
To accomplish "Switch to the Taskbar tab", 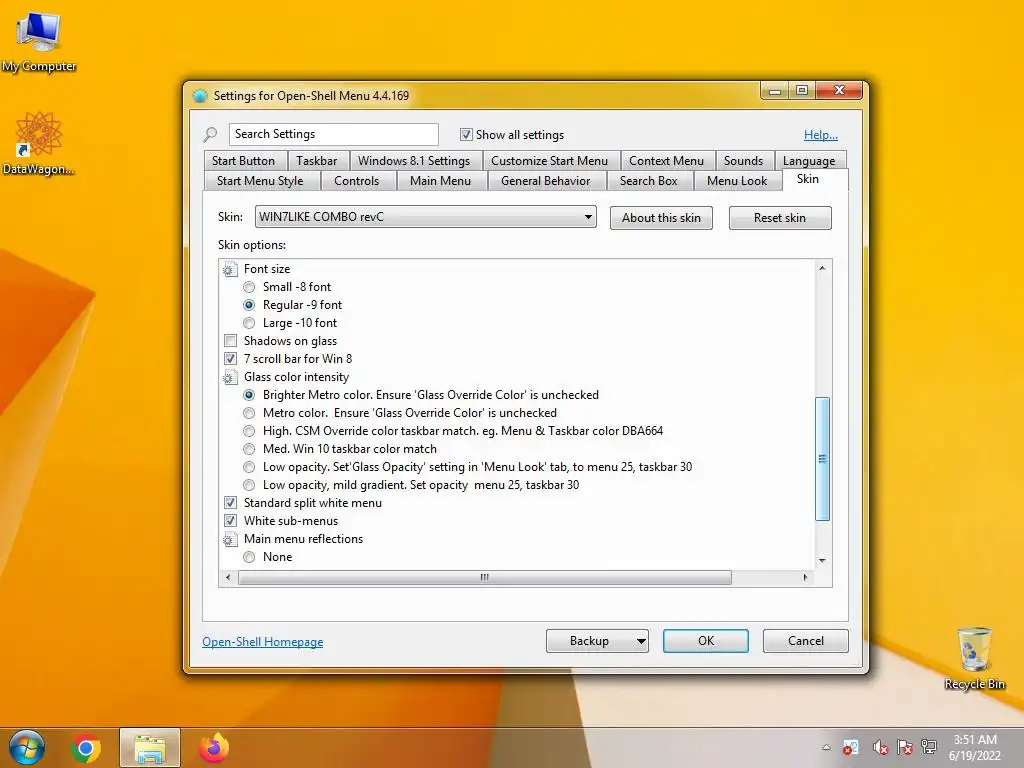I will pos(317,161).
